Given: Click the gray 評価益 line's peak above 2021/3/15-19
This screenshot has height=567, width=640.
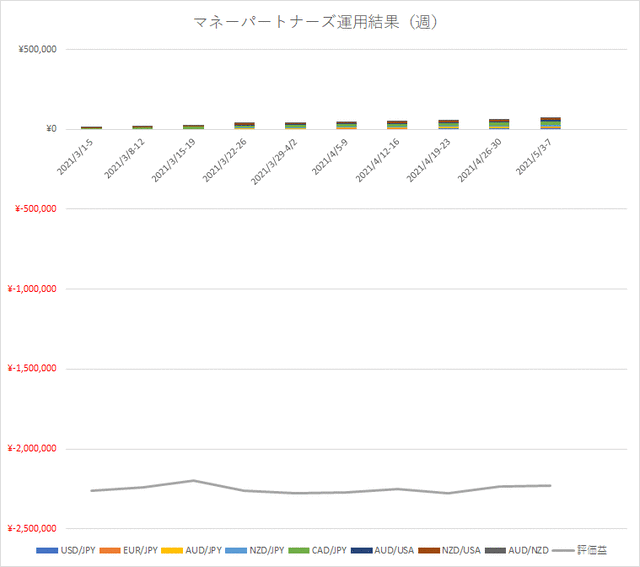Looking at the screenshot, I should coord(193,480).
